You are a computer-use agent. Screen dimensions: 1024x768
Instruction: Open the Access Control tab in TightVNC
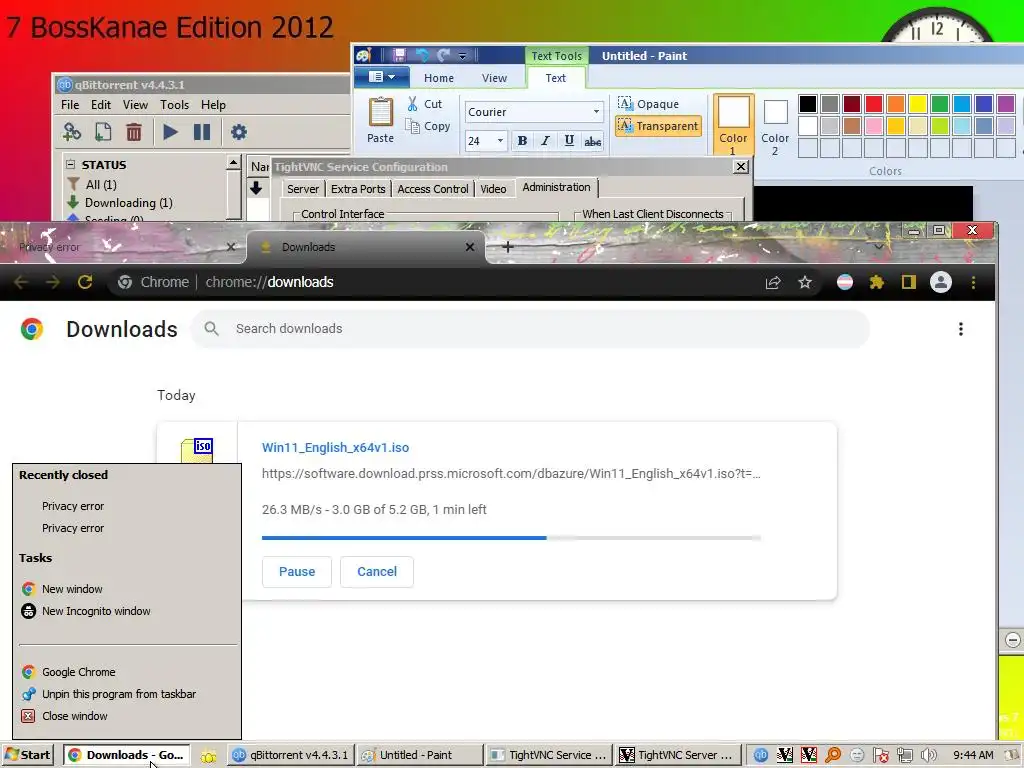432,189
